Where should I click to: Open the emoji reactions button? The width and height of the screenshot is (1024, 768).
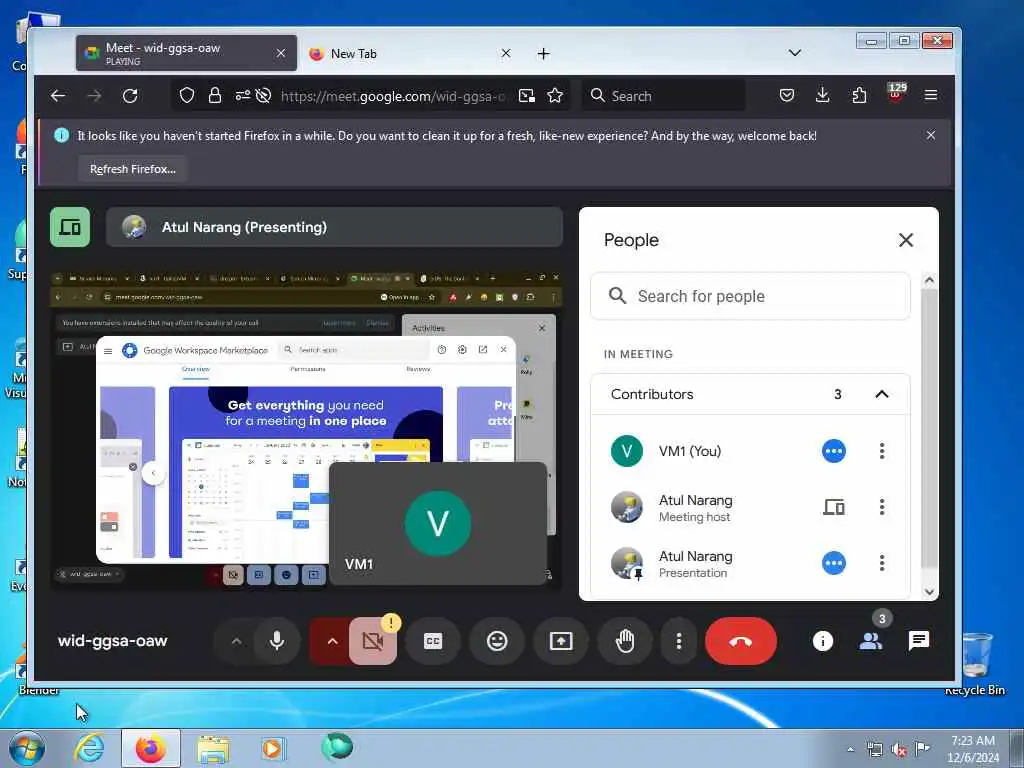497,641
